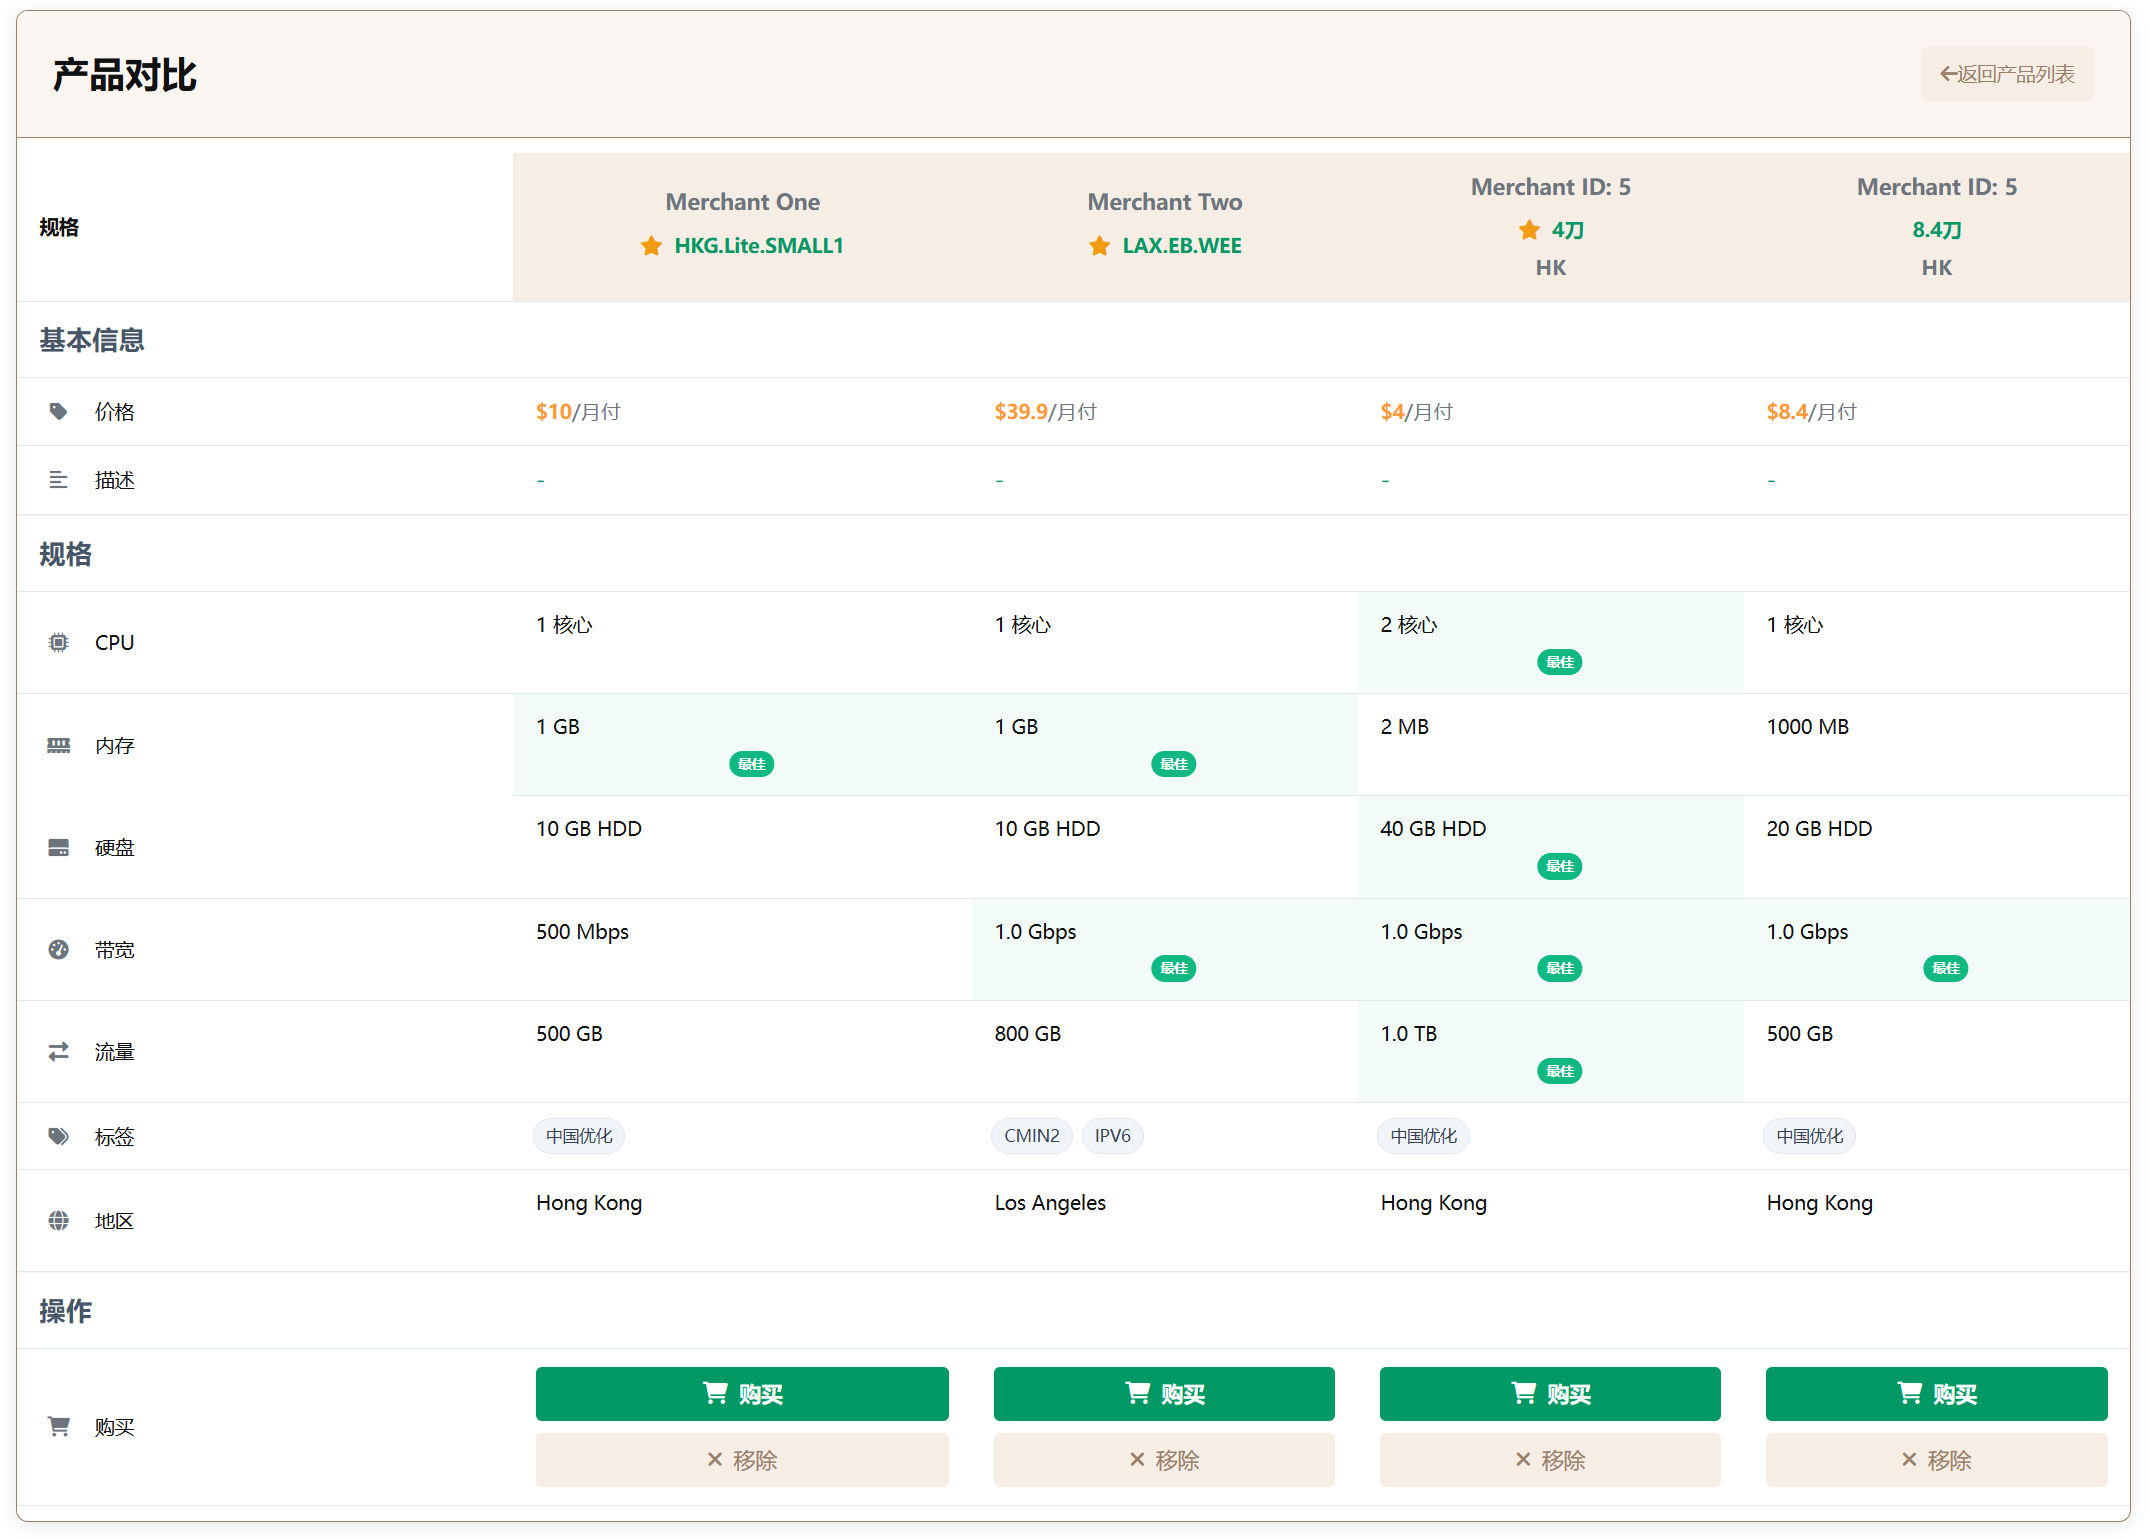The image size is (2149, 1538).
Task: Click the bandwidth gauge icon in 带宽 row
Action: click(59, 949)
